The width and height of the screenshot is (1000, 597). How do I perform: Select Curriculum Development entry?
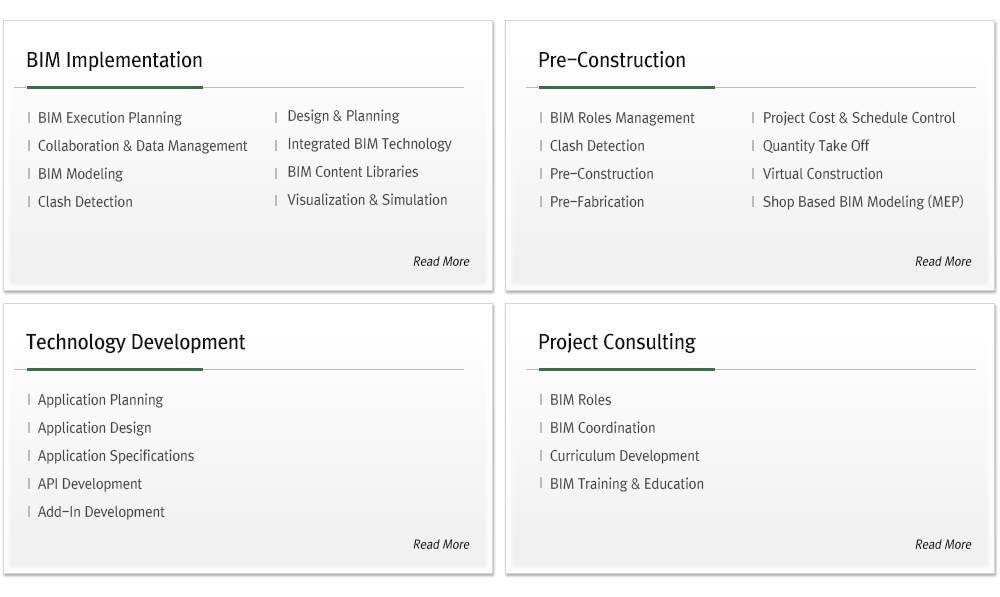click(x=624, y=456)
